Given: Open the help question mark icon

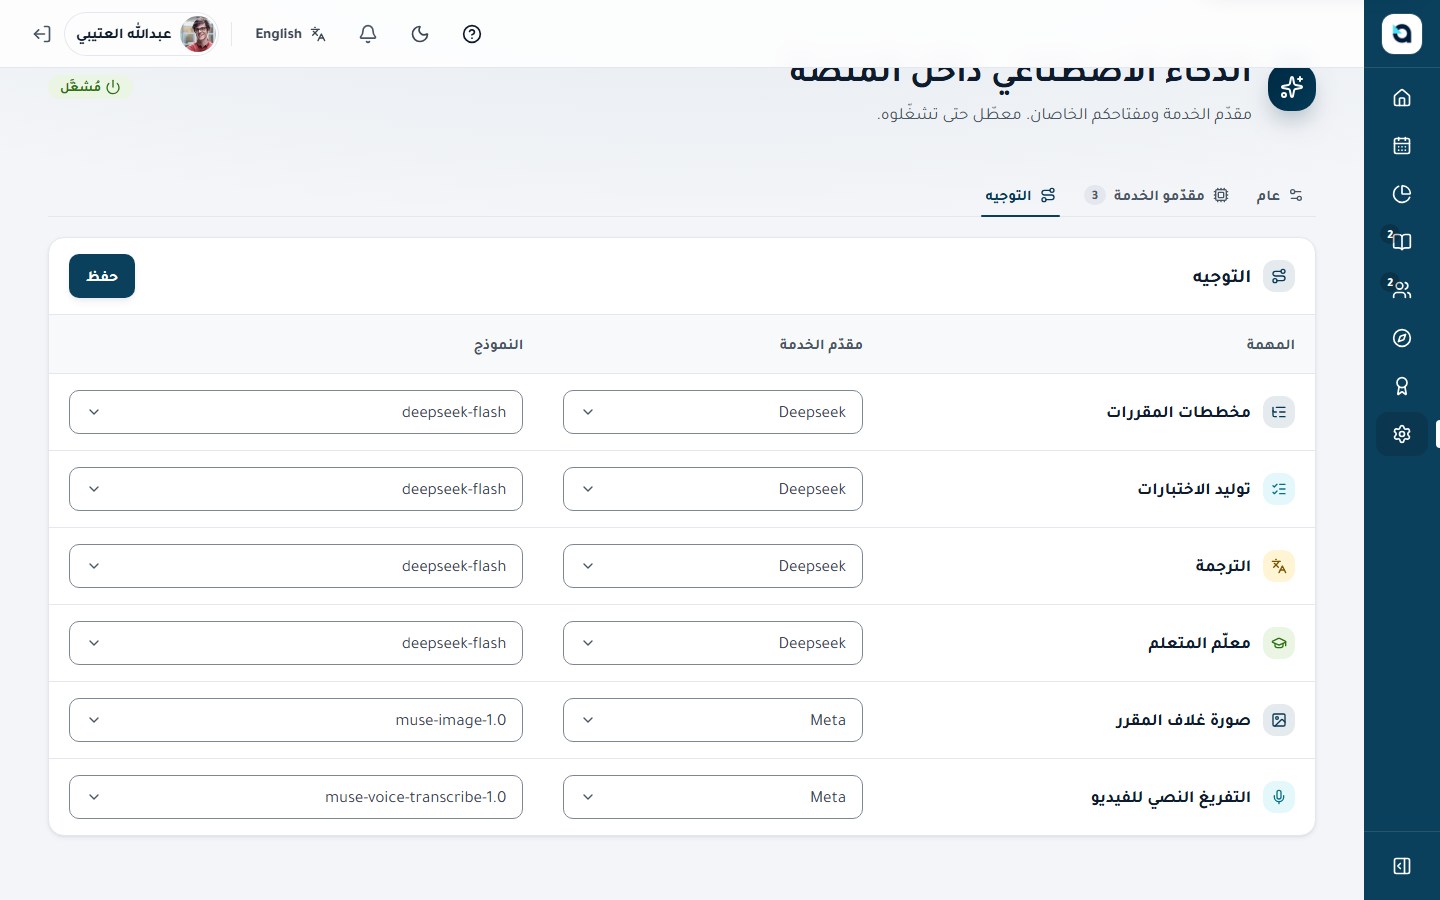Looking at the screenshot, I should click(x=472, y=34).
